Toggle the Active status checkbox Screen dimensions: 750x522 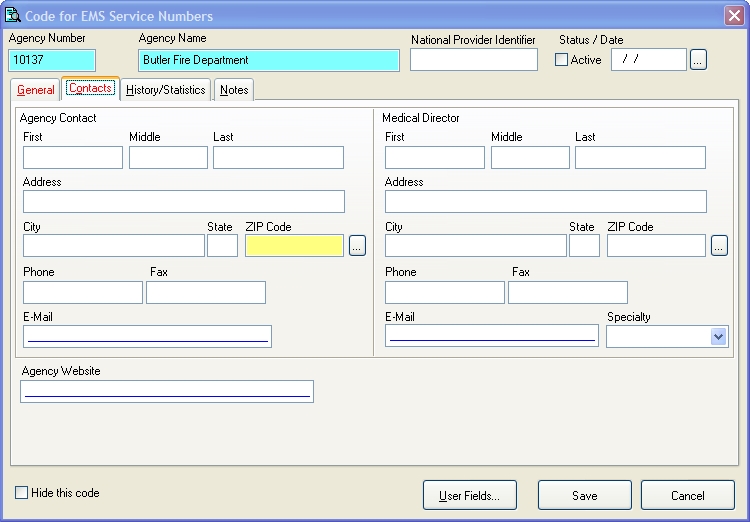[561, 60]
